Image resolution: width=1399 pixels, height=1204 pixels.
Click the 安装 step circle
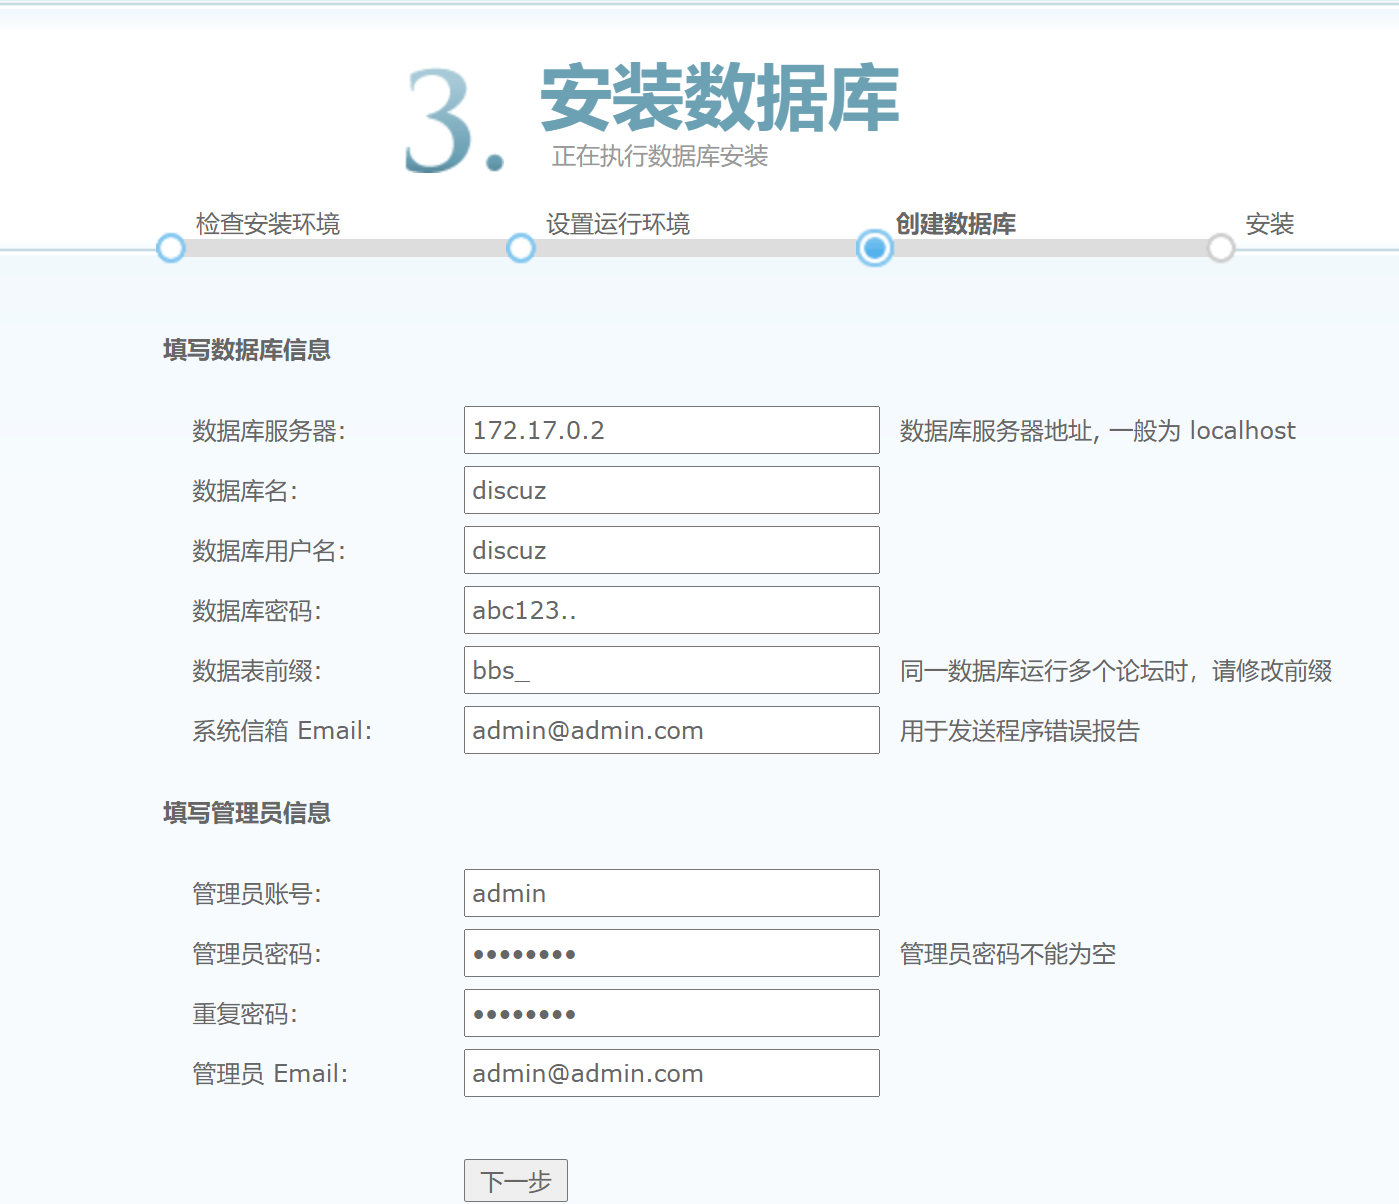pos(1221,248)
